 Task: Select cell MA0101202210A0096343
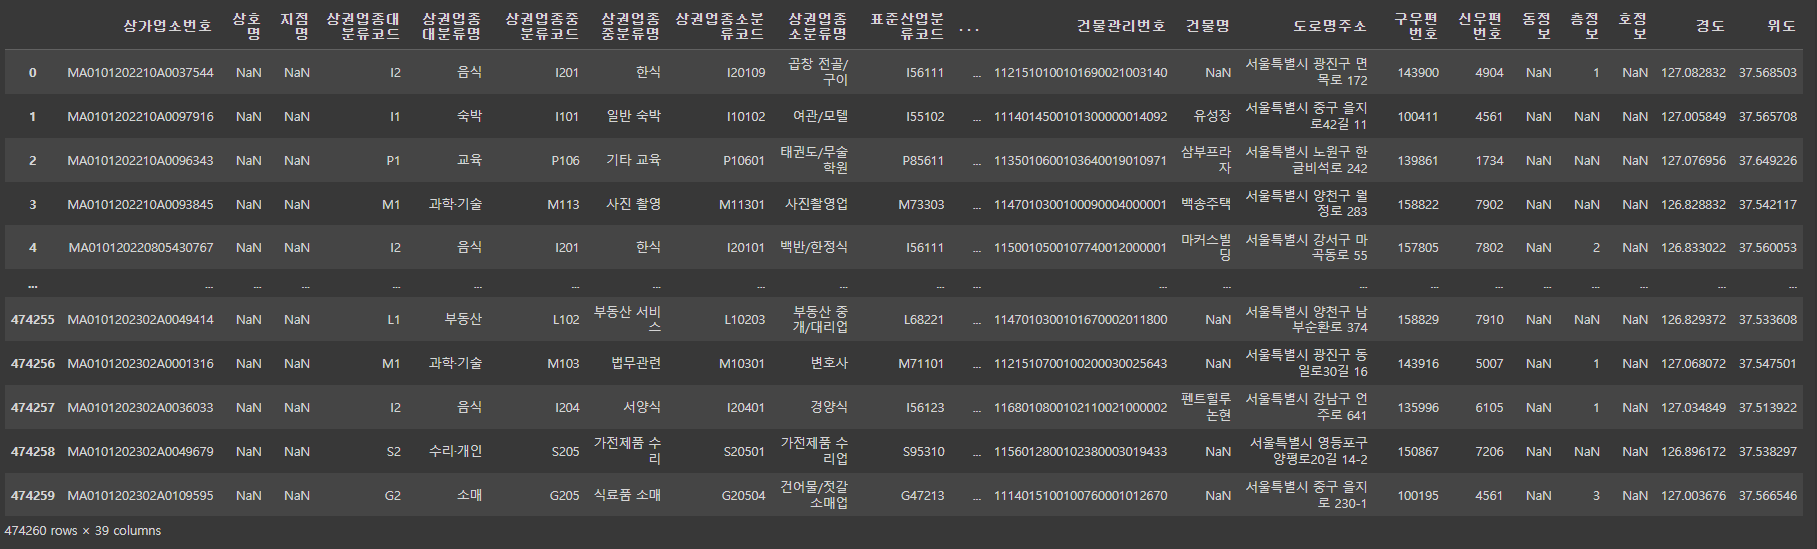pos(140,161)
